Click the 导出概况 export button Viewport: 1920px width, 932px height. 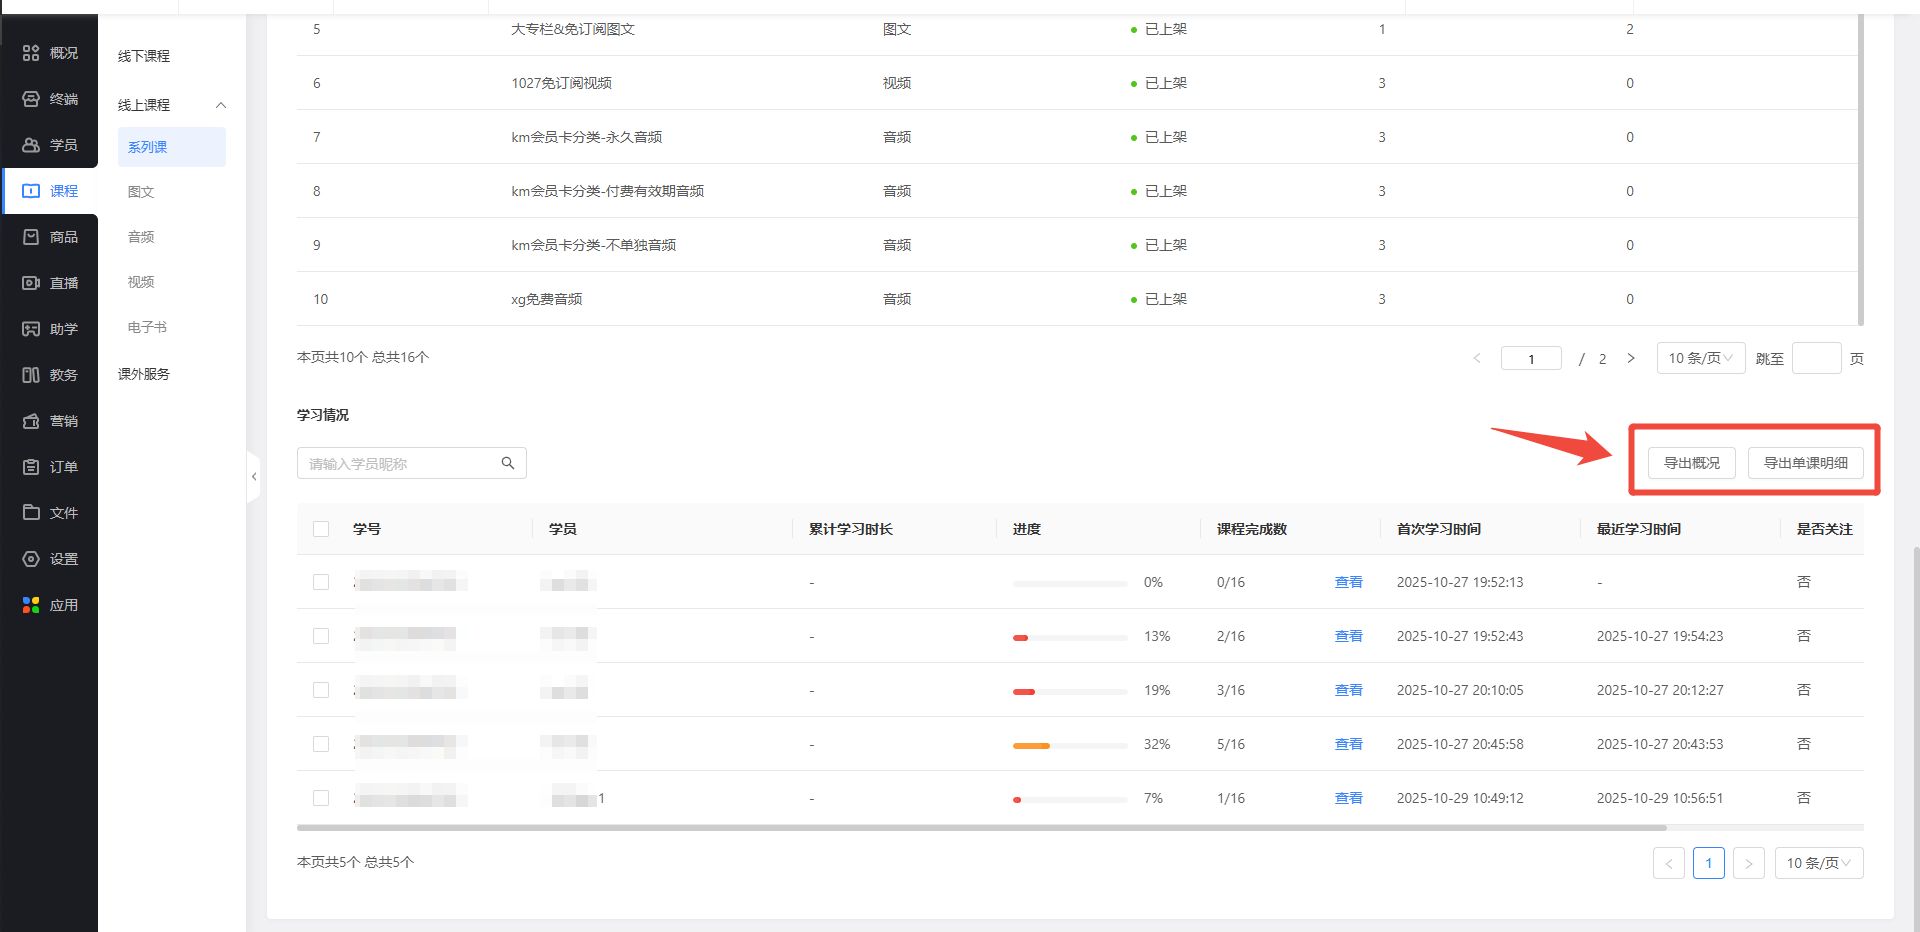pyautogui.click(x=1691, y=463)
